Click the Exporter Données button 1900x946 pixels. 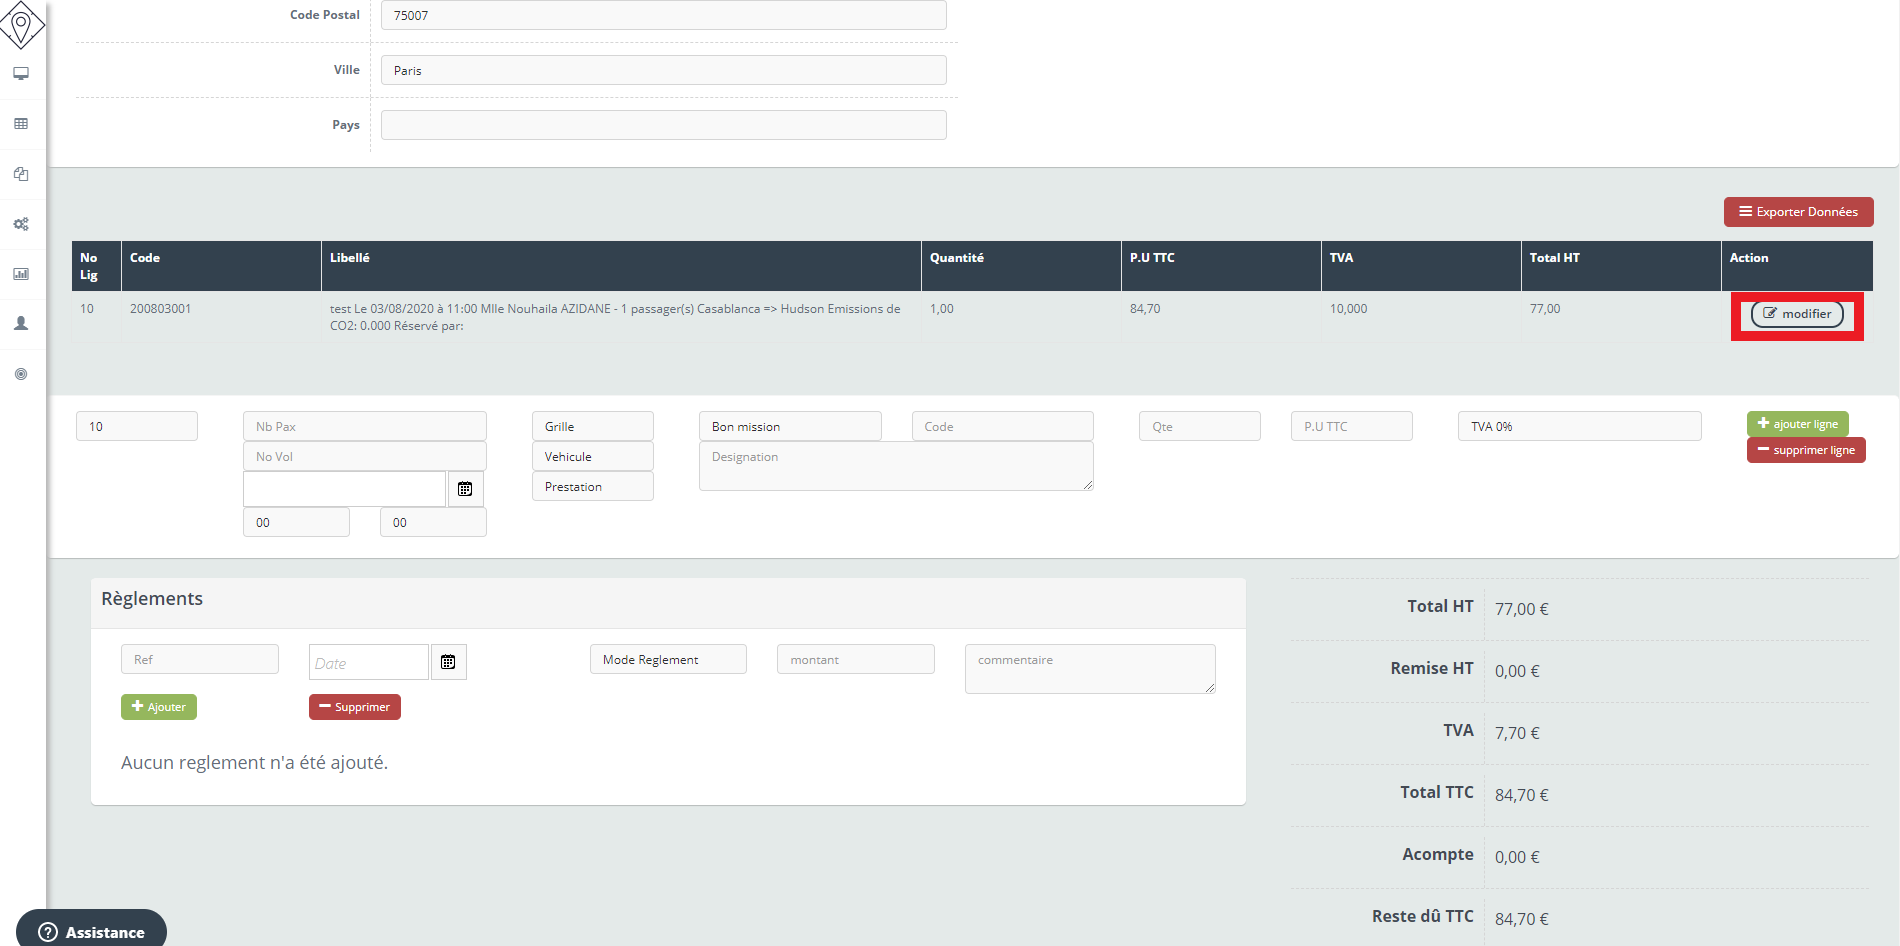pyautogui.click(x=1798, y=212)
